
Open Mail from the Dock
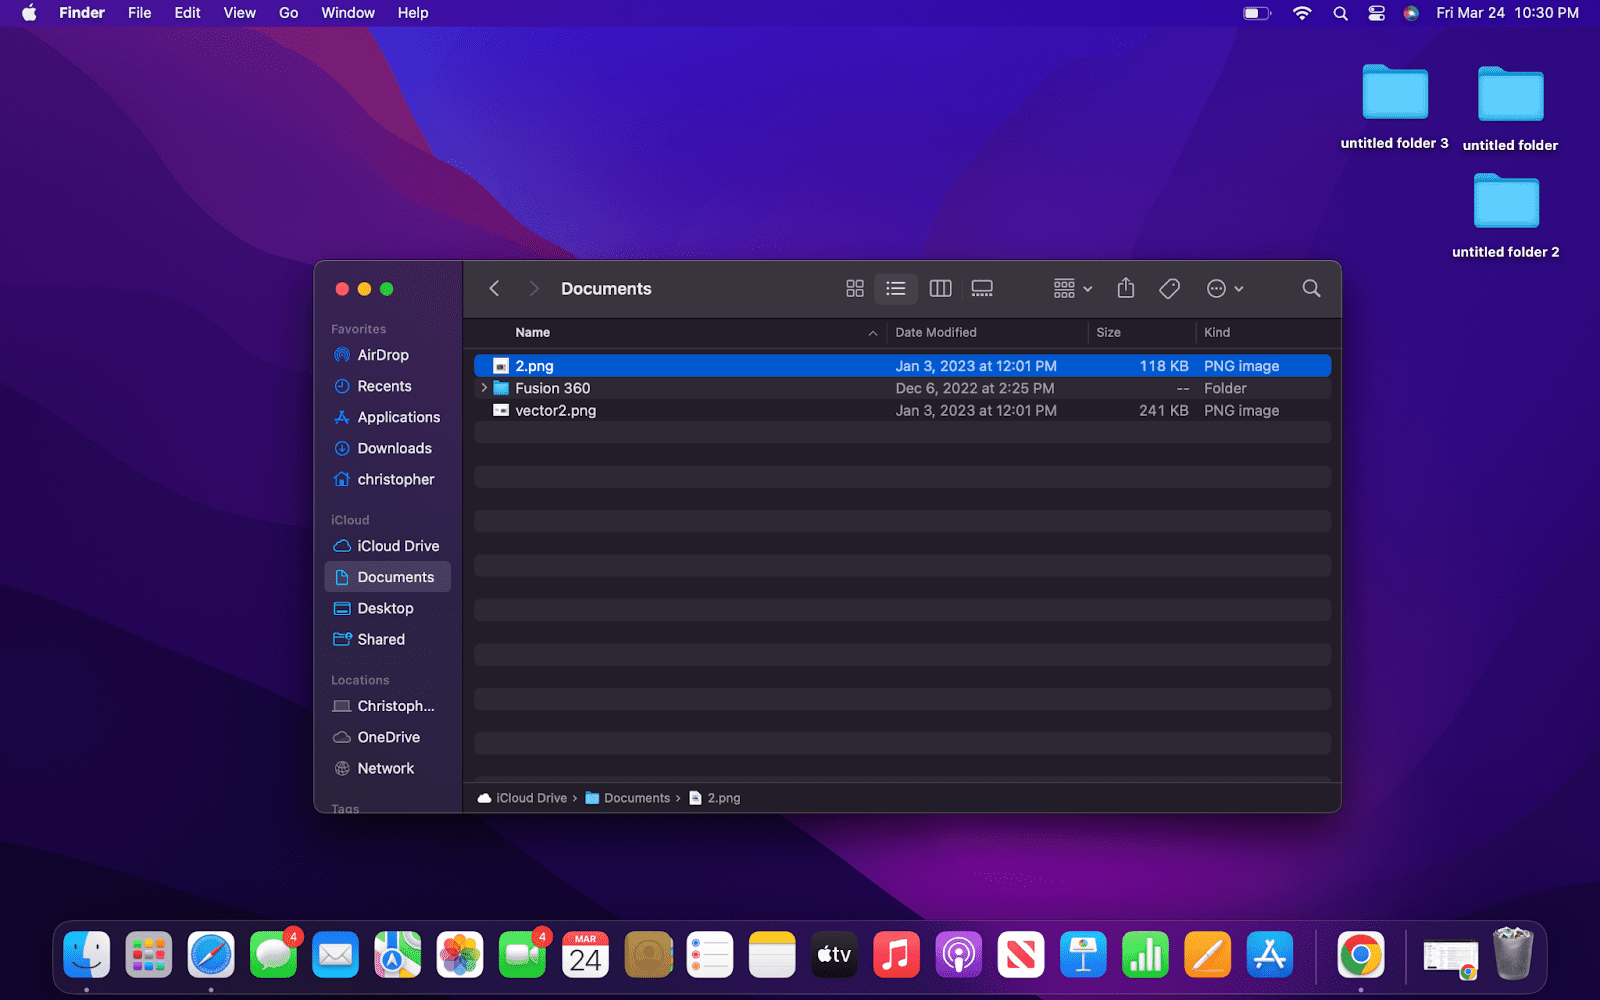pos(335,956)
